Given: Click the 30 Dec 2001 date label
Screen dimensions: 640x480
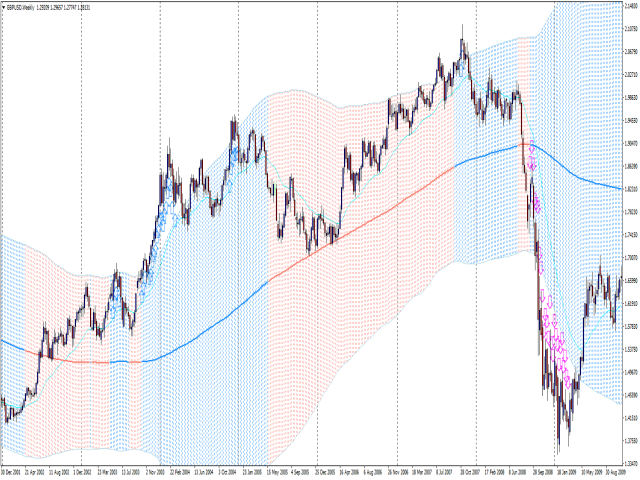Looking at the screenshot, I should [x=11, y=472].
